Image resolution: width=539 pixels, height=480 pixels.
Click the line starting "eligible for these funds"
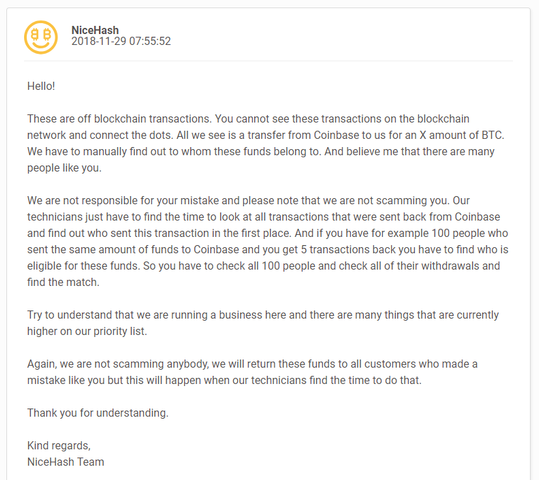(264, 266)
